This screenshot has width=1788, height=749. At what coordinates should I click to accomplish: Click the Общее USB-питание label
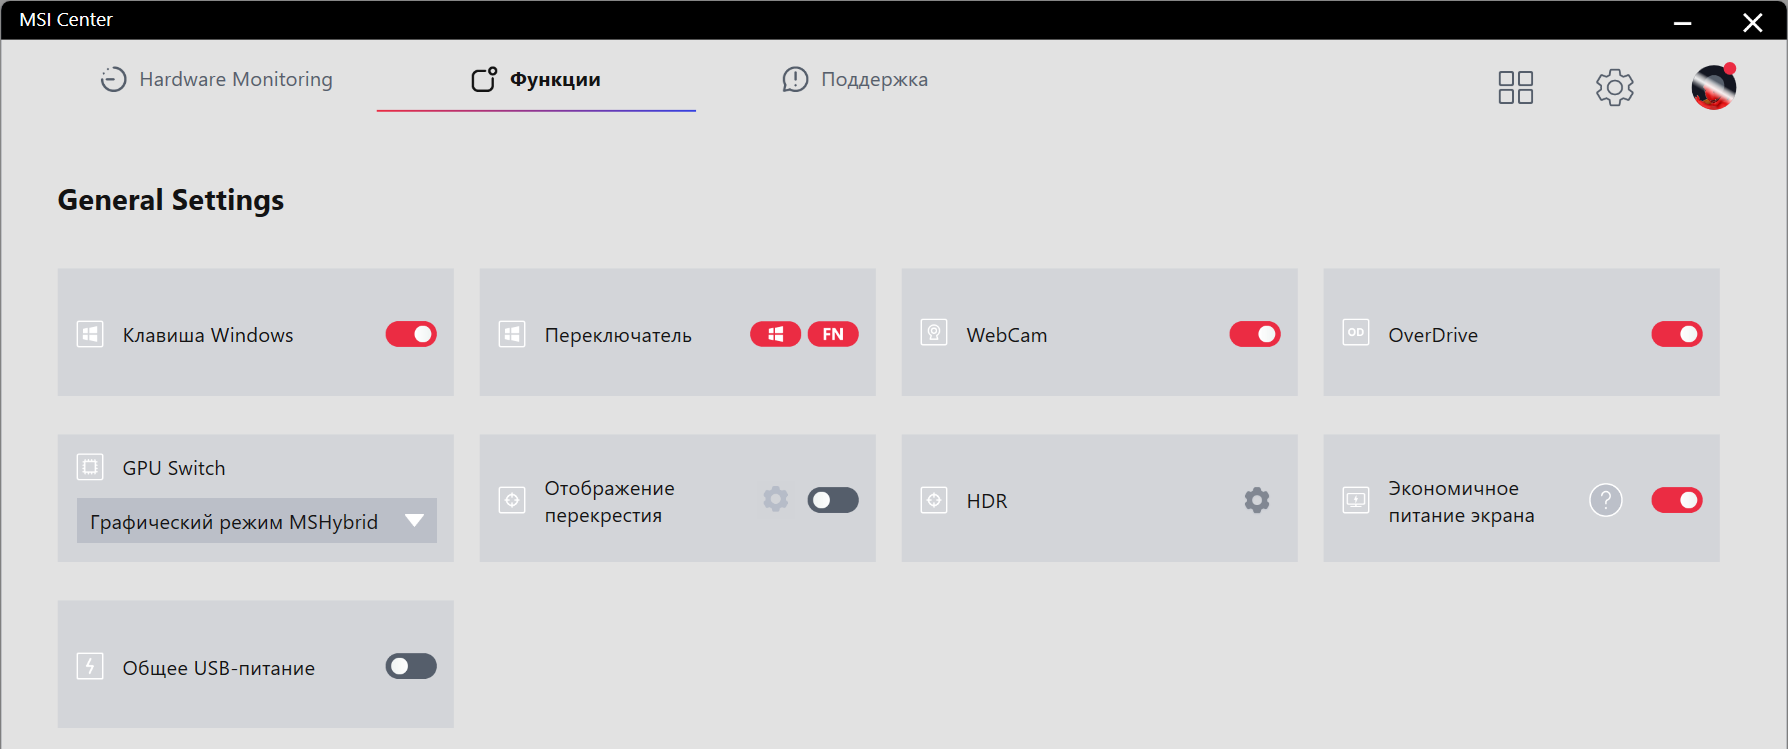coord(219,668)
